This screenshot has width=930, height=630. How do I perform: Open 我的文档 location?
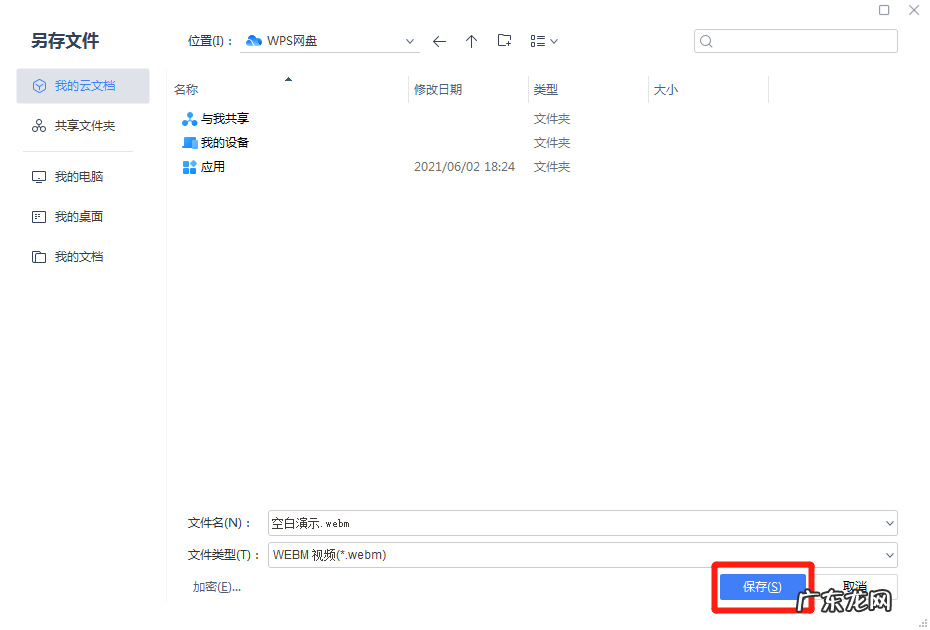pyautogui.click(x=78, y=257)
